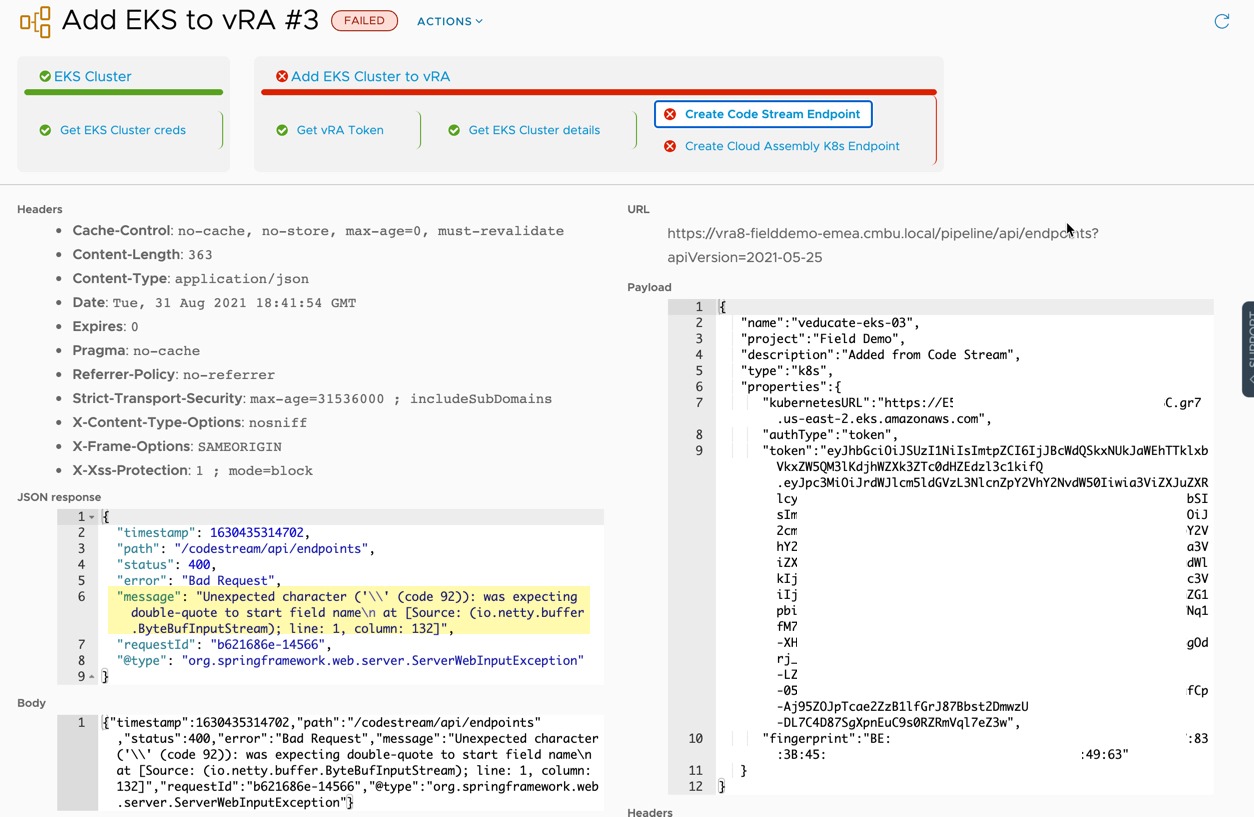Click the fingerprint line in payload
The height and width of the screenshot is (817, 1254).
[985, 747]
